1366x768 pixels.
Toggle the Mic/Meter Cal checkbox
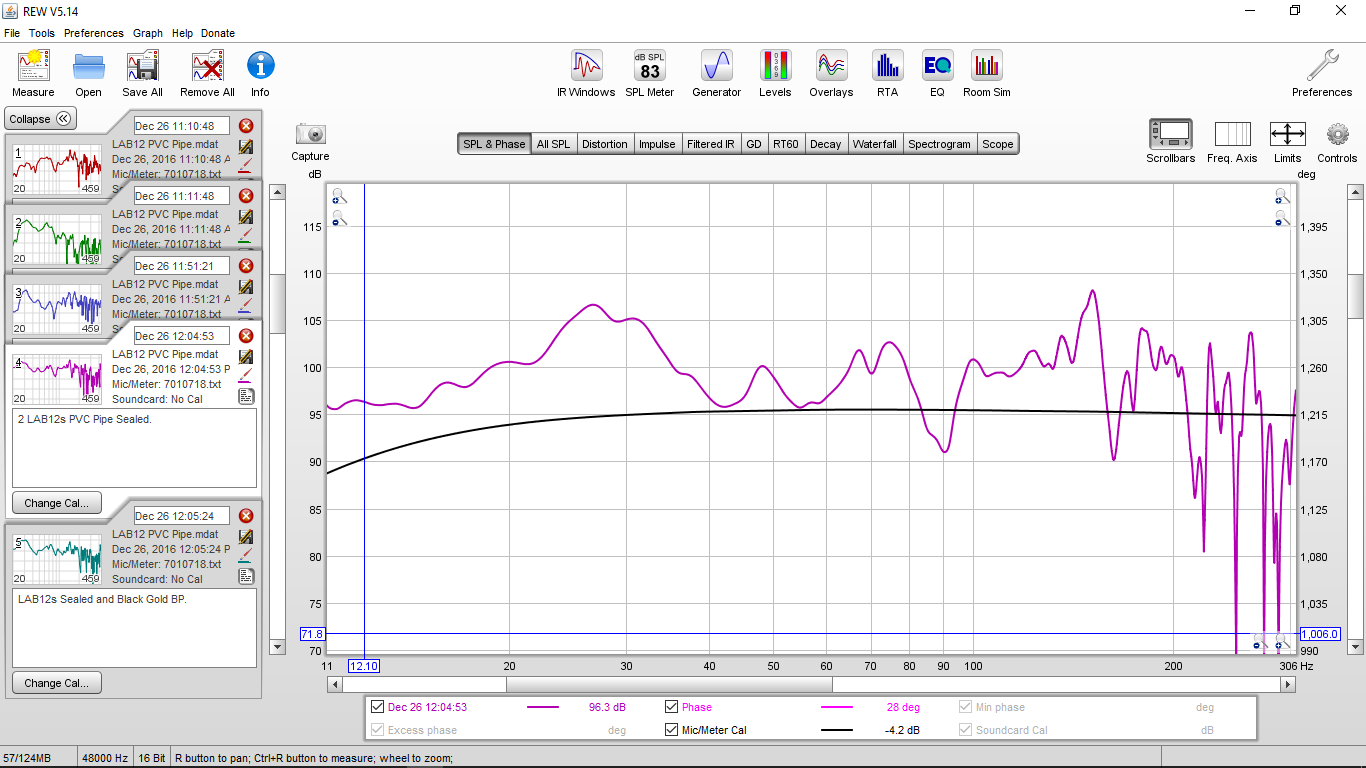(x=671, y=730)
